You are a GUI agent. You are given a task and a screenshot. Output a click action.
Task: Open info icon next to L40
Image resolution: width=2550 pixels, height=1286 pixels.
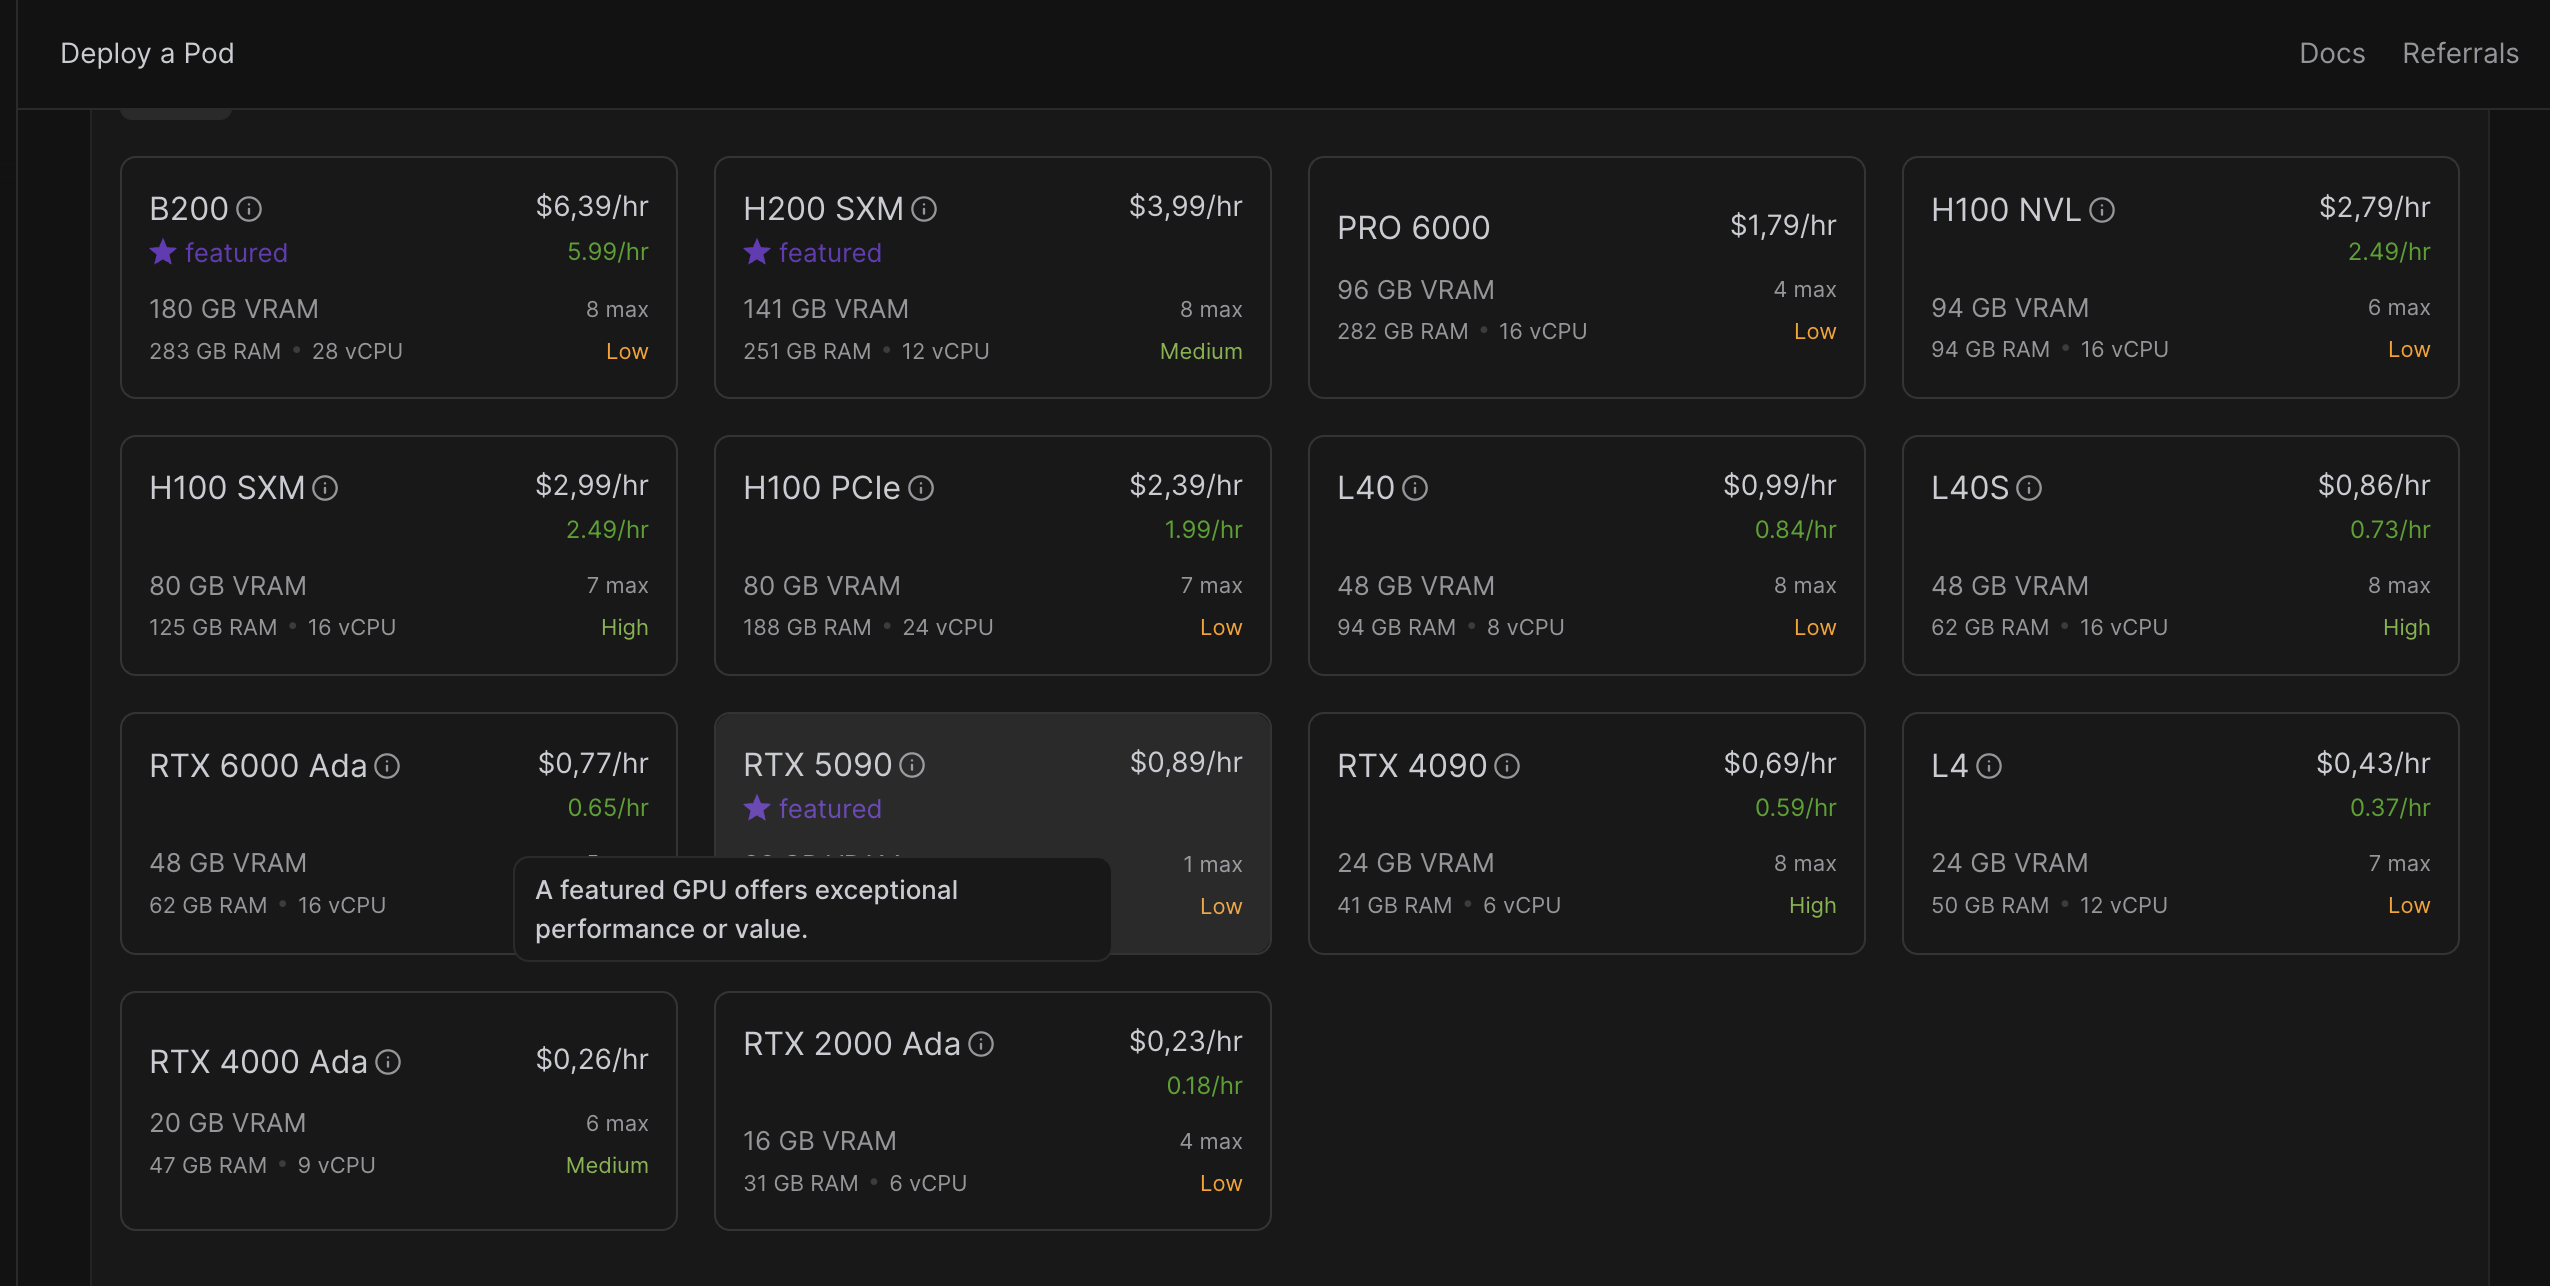[x=1415, y=488]
